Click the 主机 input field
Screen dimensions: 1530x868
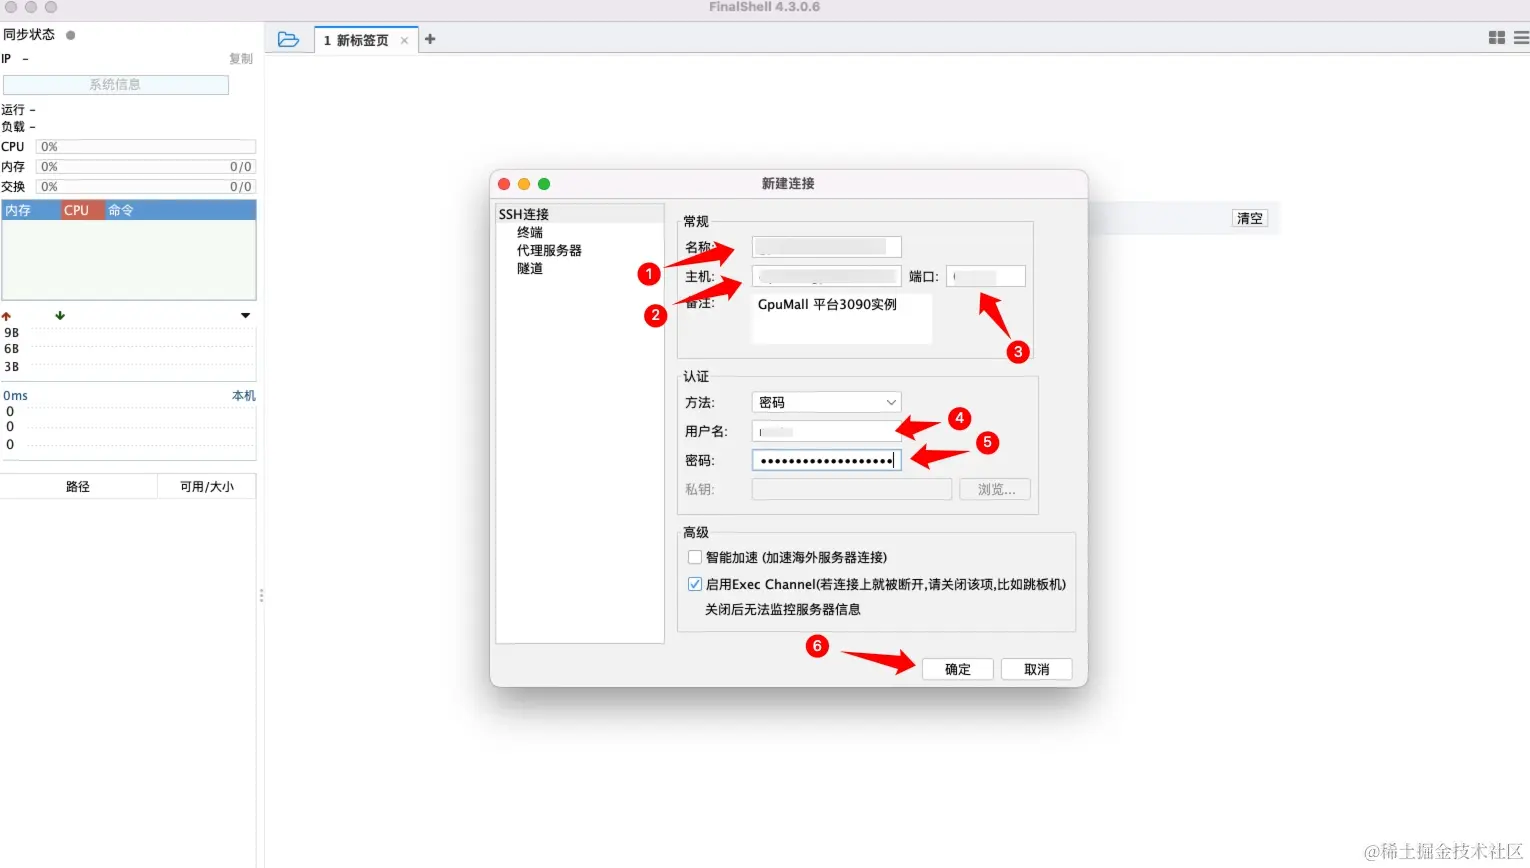pos(827,276)
